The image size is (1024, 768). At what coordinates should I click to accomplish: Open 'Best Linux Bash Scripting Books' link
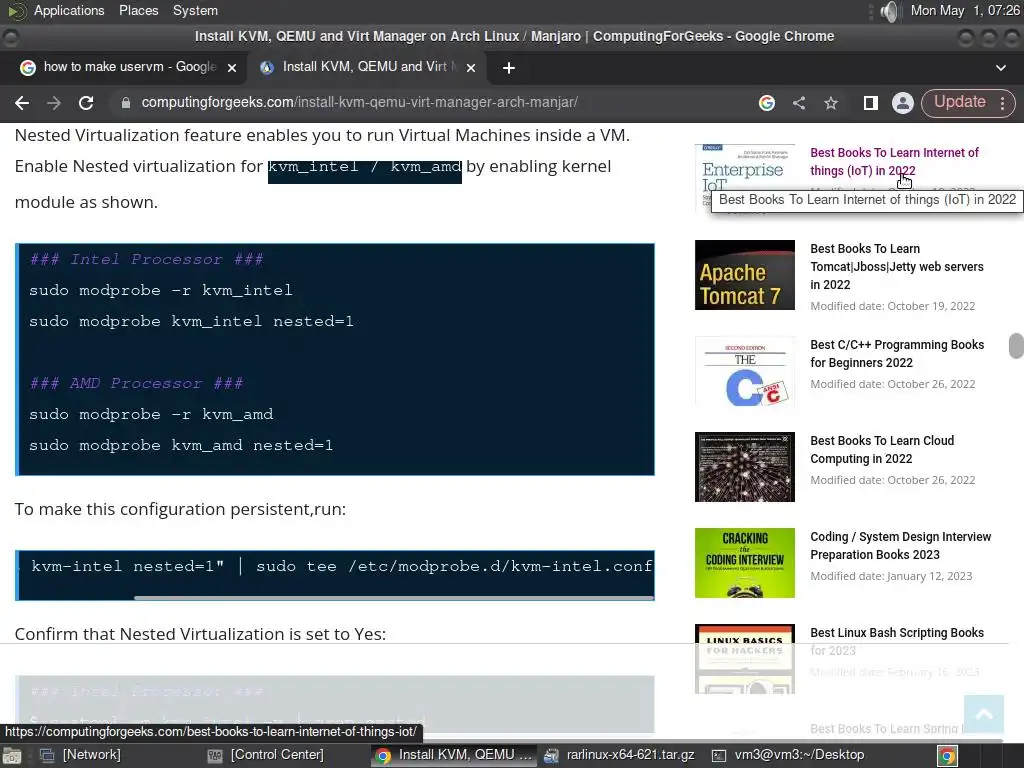tap(897, 641)
